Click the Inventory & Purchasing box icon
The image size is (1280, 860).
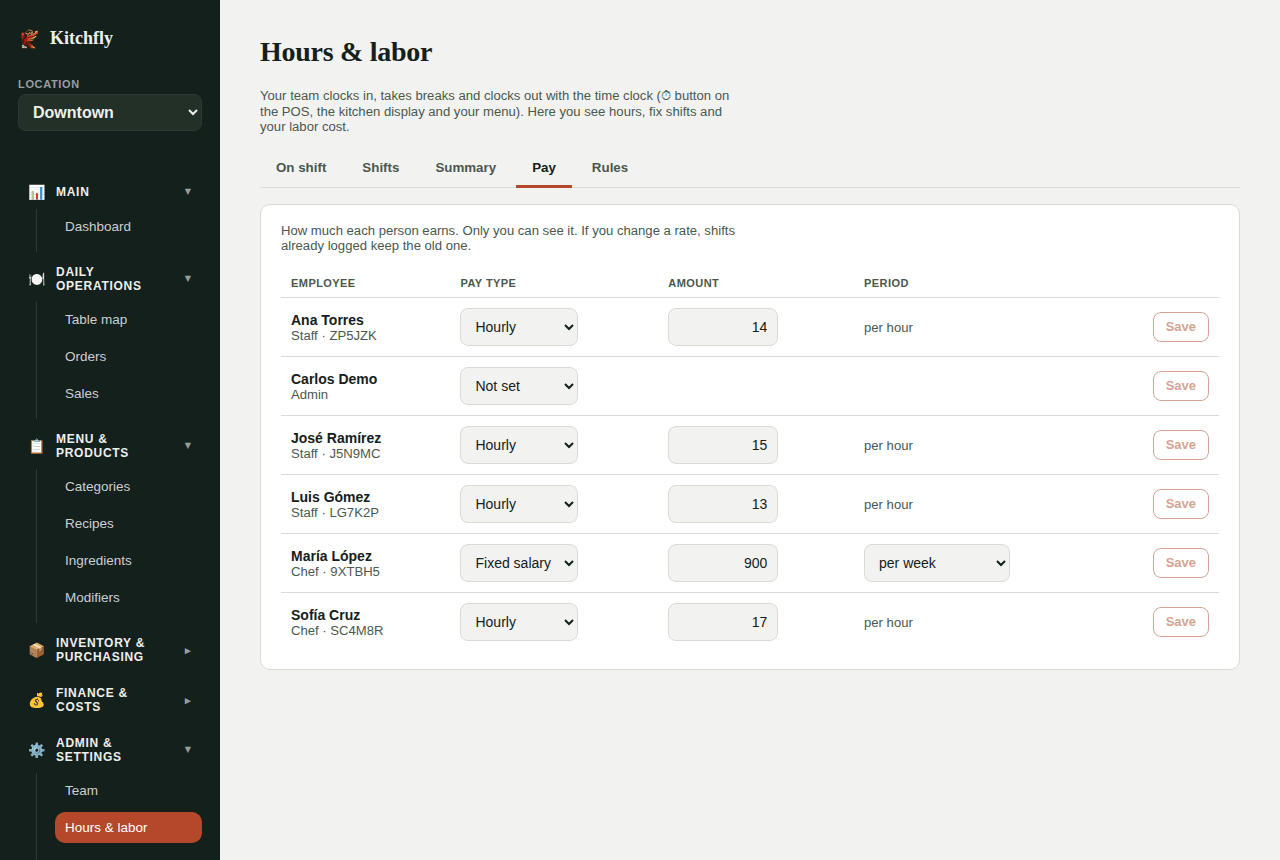37,650
